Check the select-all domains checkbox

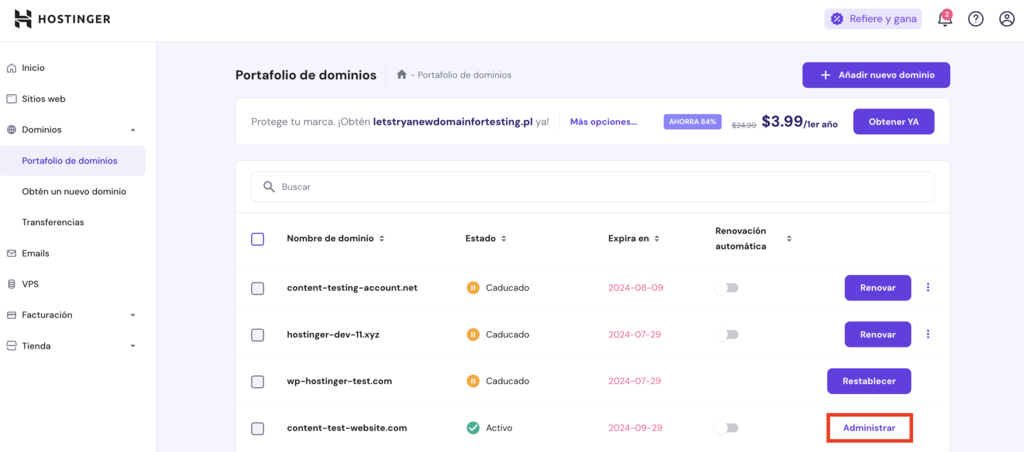click(258, 239)
